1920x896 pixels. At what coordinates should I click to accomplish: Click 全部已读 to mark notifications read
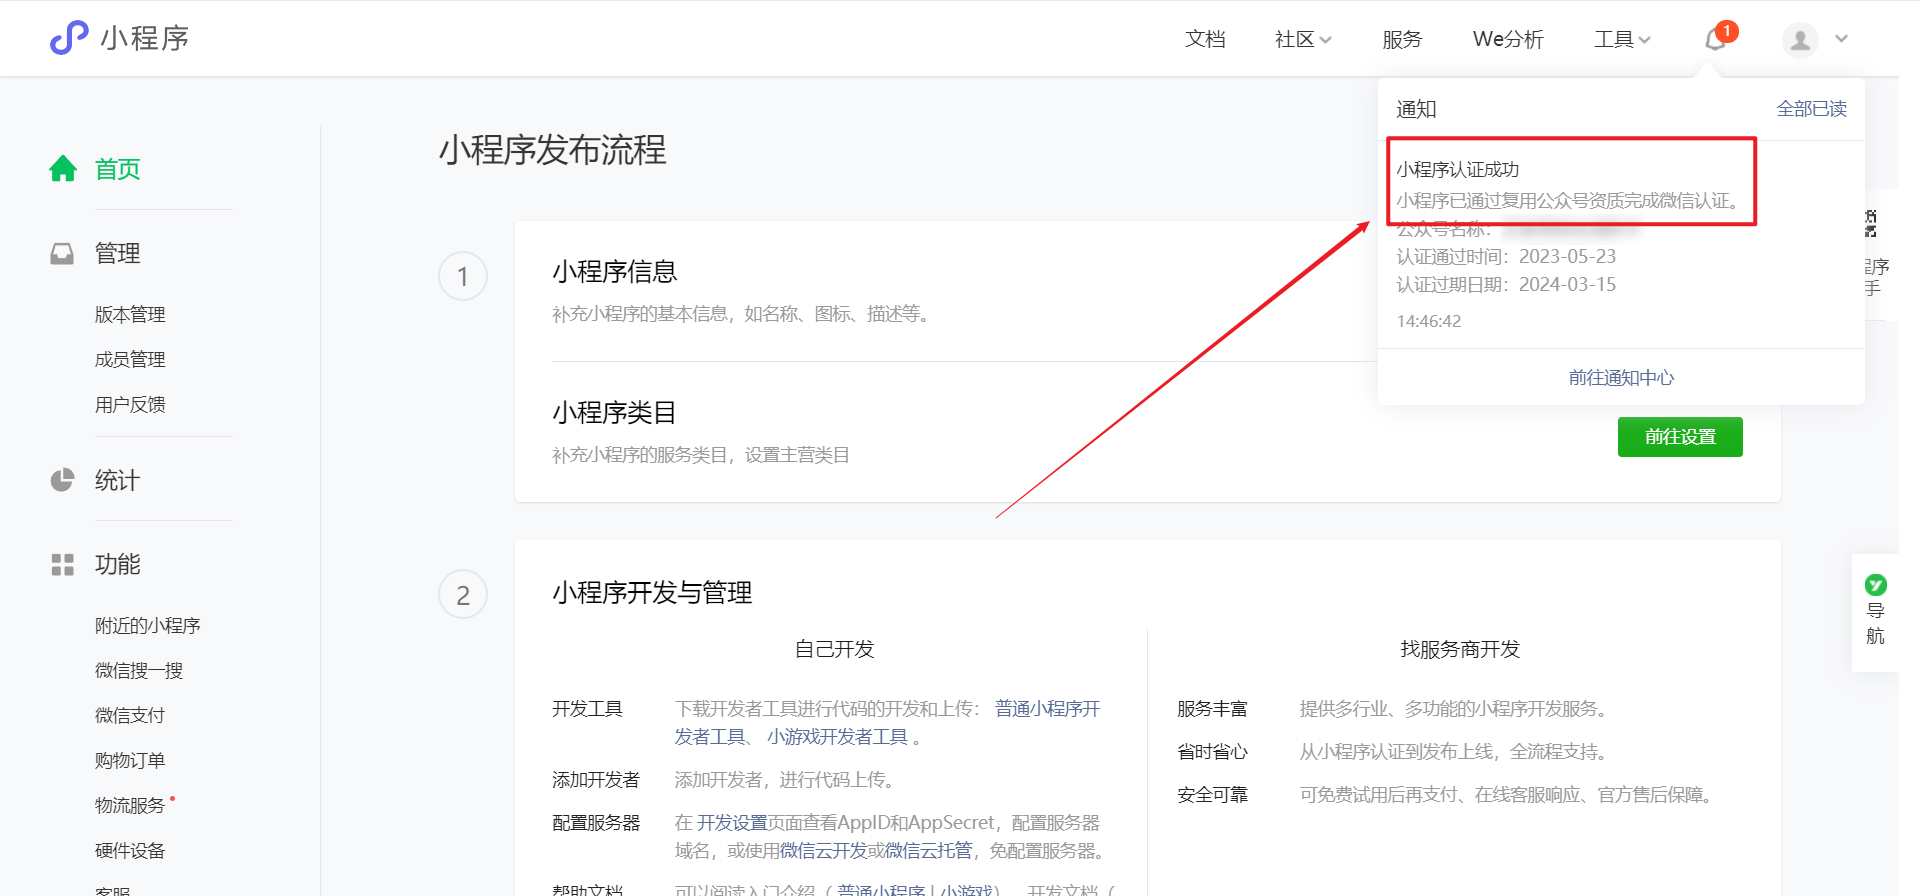(x=1811, y=108)
